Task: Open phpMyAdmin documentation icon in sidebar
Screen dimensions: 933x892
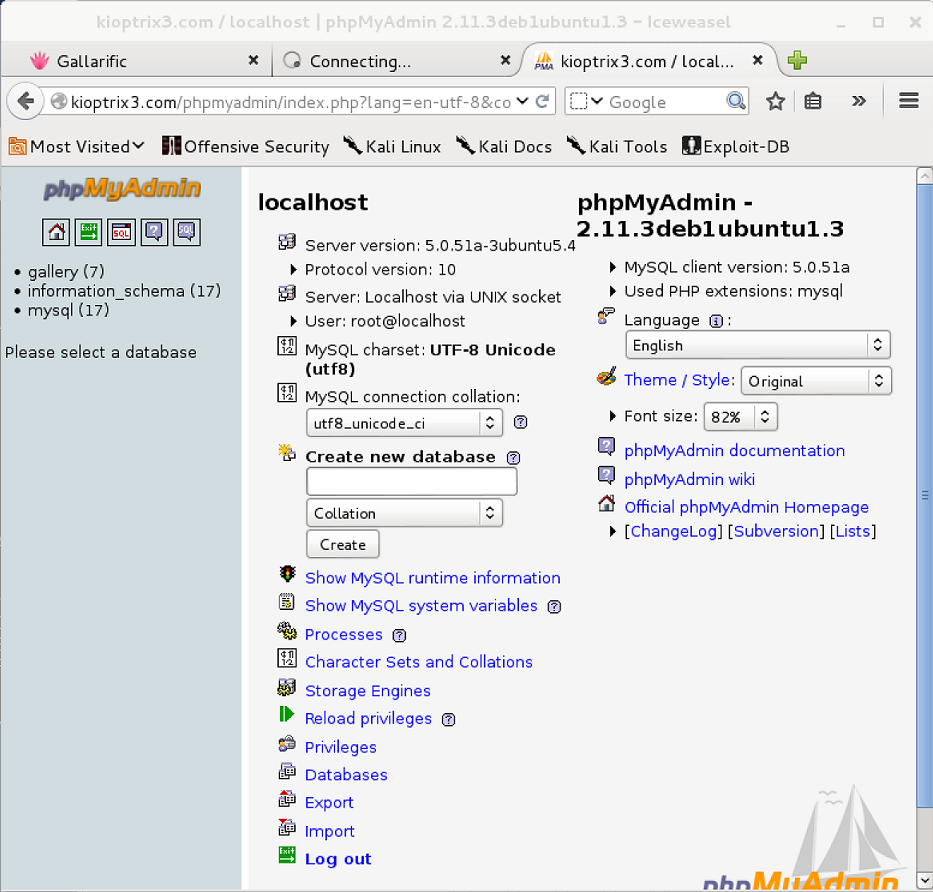Action: click(154, 231)
